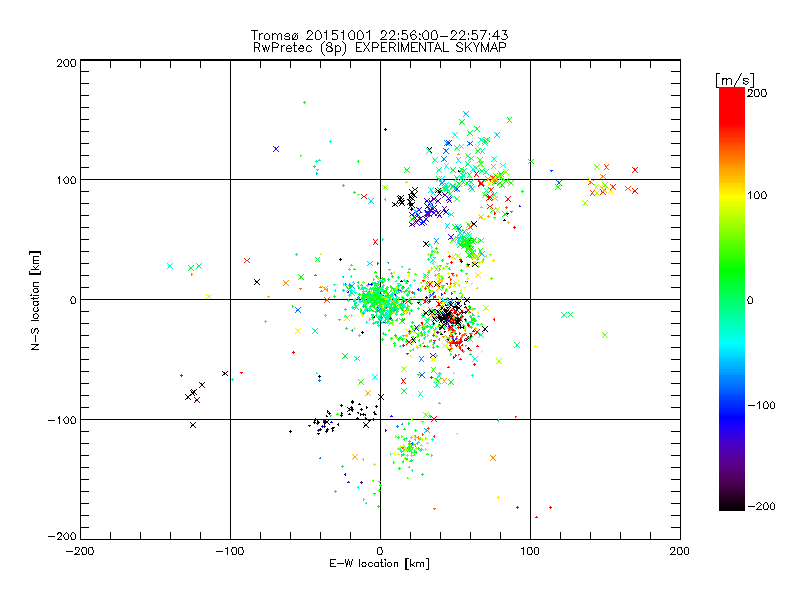Click the colorbar tick label "-100"

[761, 405]
